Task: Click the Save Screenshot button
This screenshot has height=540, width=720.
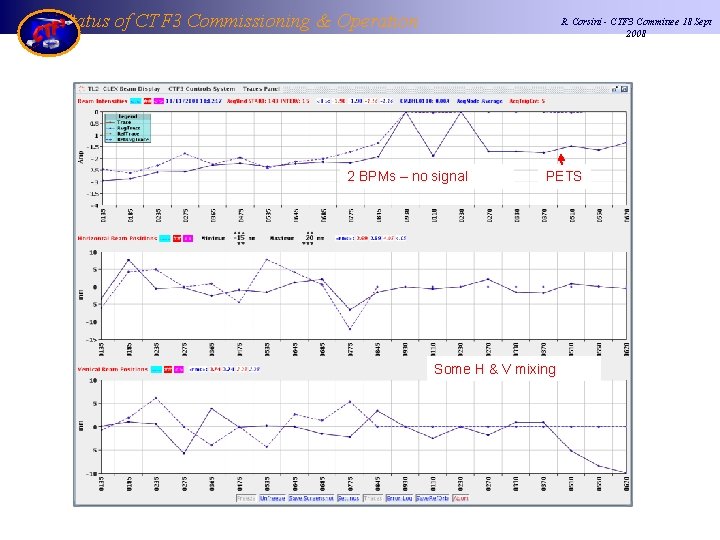Action: pyautogui.click(x=311, y=498)
